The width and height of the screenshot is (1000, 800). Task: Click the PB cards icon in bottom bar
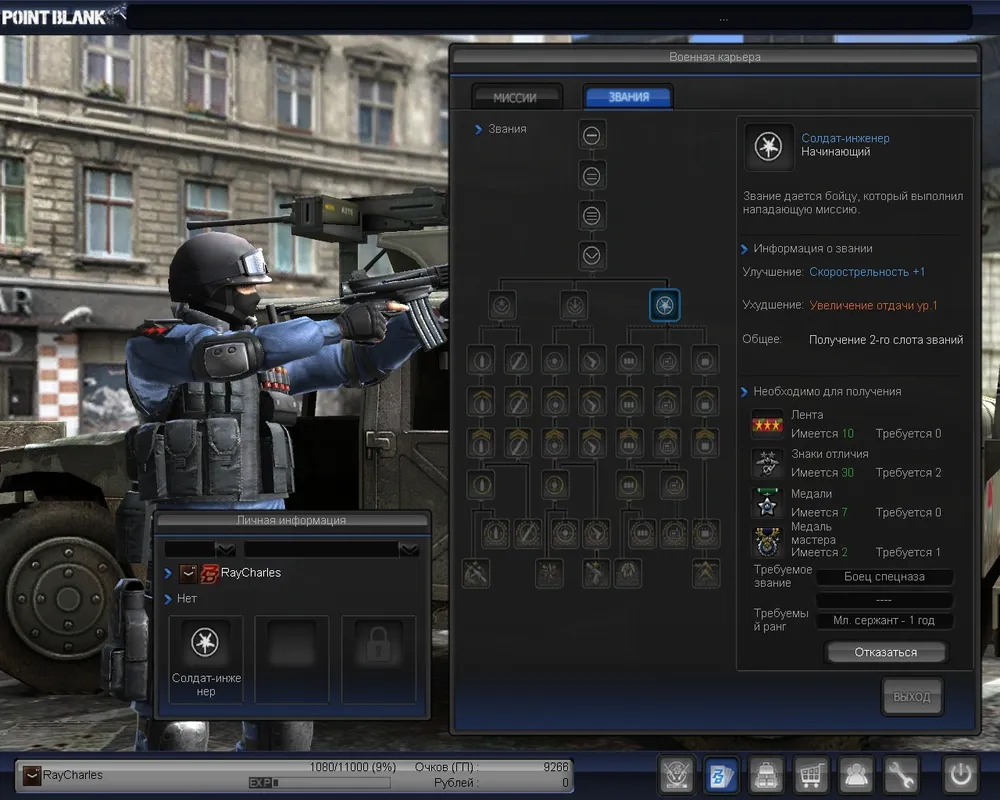click(722, 774)
